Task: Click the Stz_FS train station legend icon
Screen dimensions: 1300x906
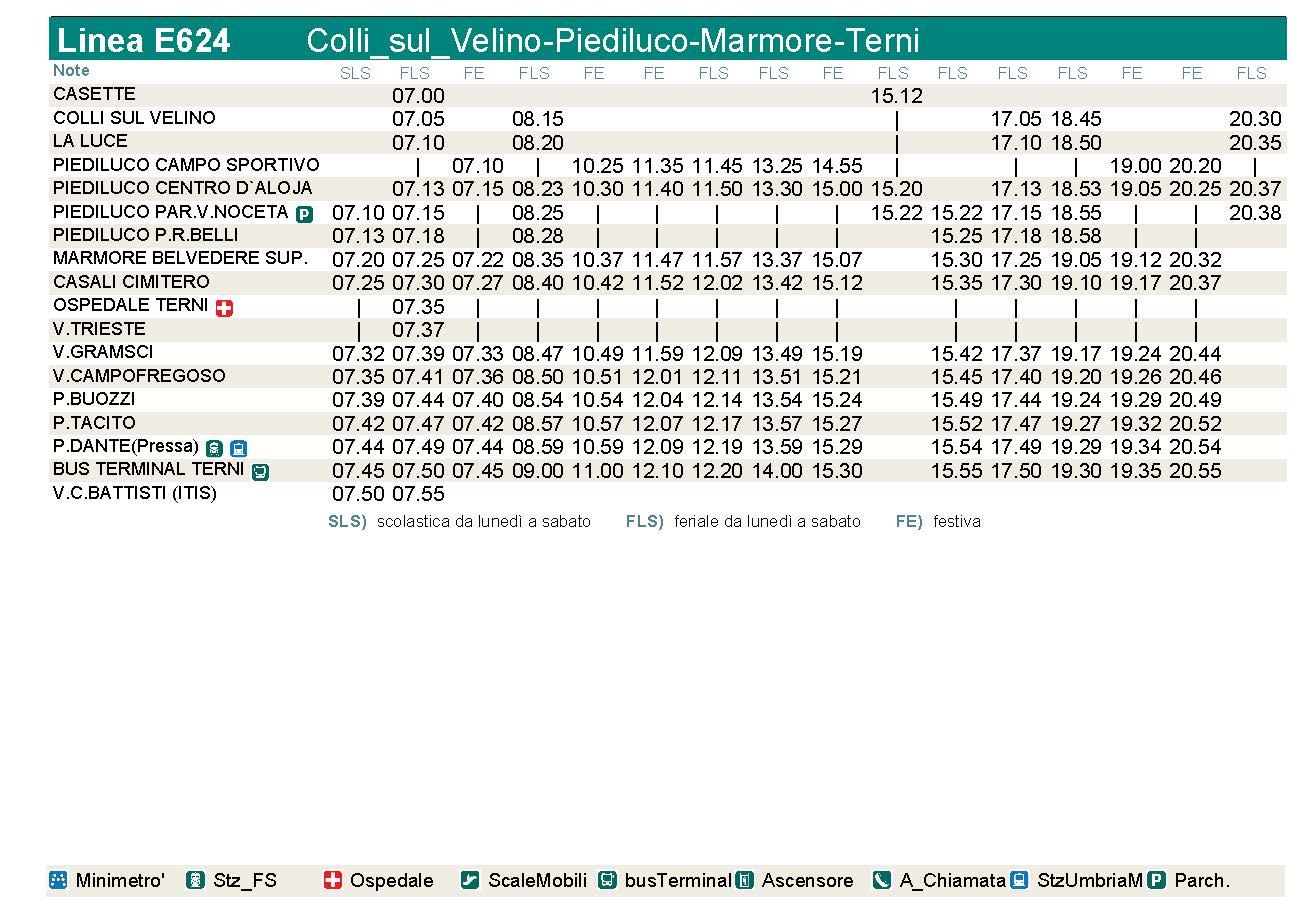Action: (196, 881)
